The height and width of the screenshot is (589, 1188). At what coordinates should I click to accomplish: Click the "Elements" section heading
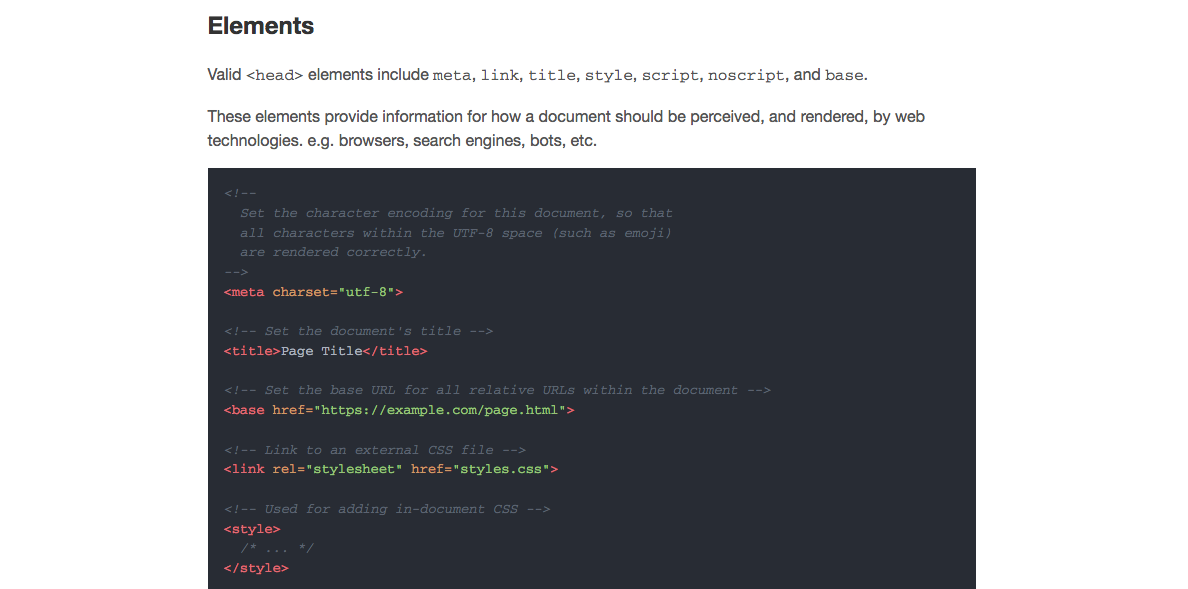(261, 26)
